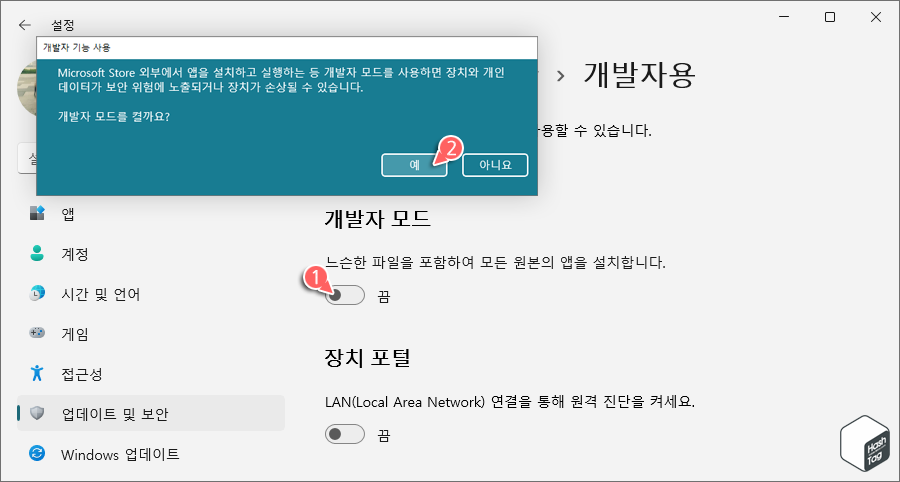Click the 아니요 button in dialog
This screenshot has width=900, height=482.
495,165
